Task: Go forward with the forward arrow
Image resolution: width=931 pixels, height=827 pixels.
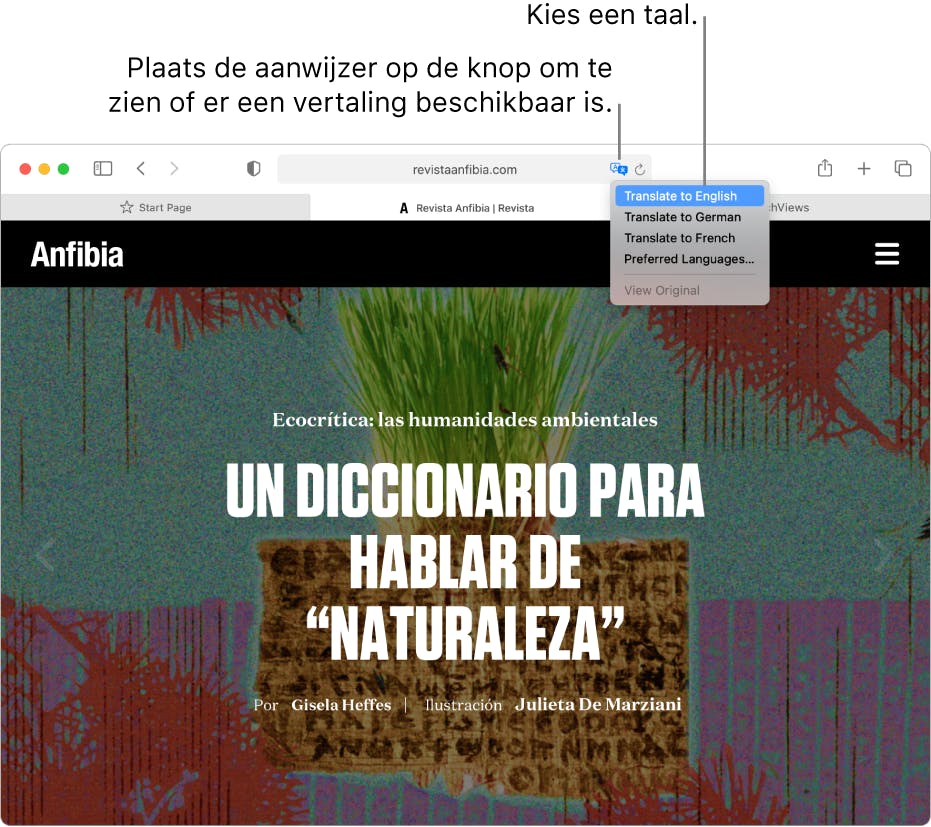Action: (174, 169)
